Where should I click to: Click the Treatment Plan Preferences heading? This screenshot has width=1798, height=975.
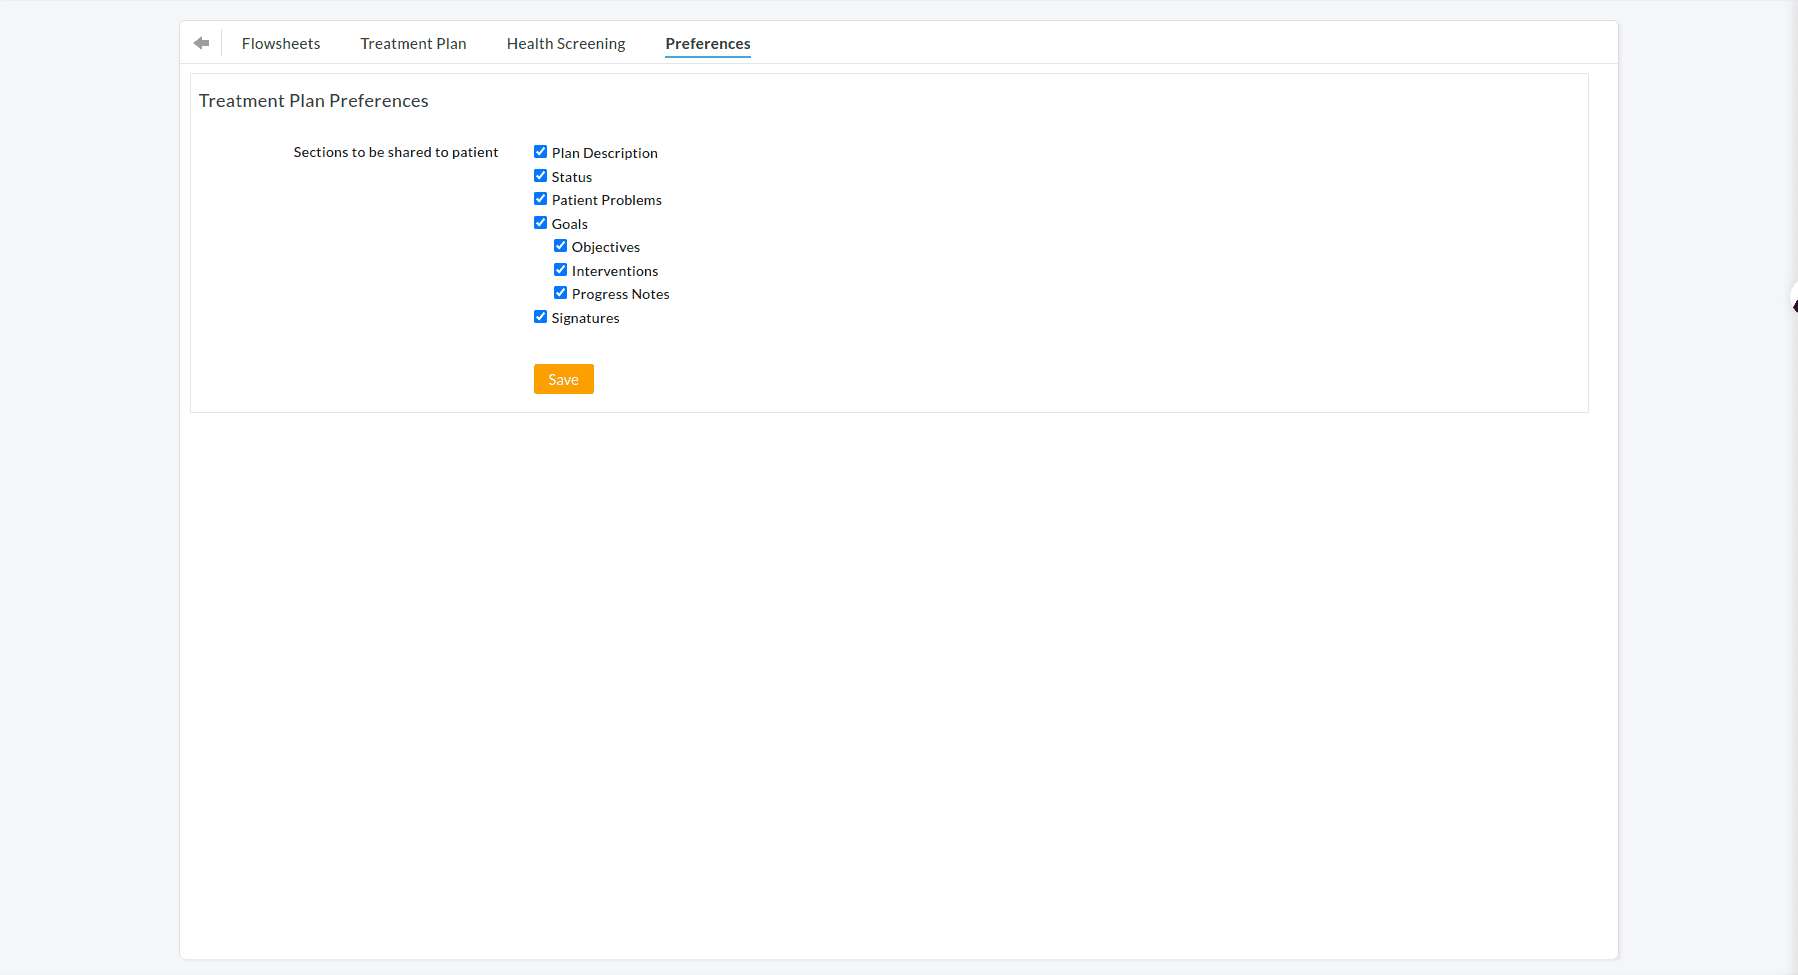click(x=313, y=101)
